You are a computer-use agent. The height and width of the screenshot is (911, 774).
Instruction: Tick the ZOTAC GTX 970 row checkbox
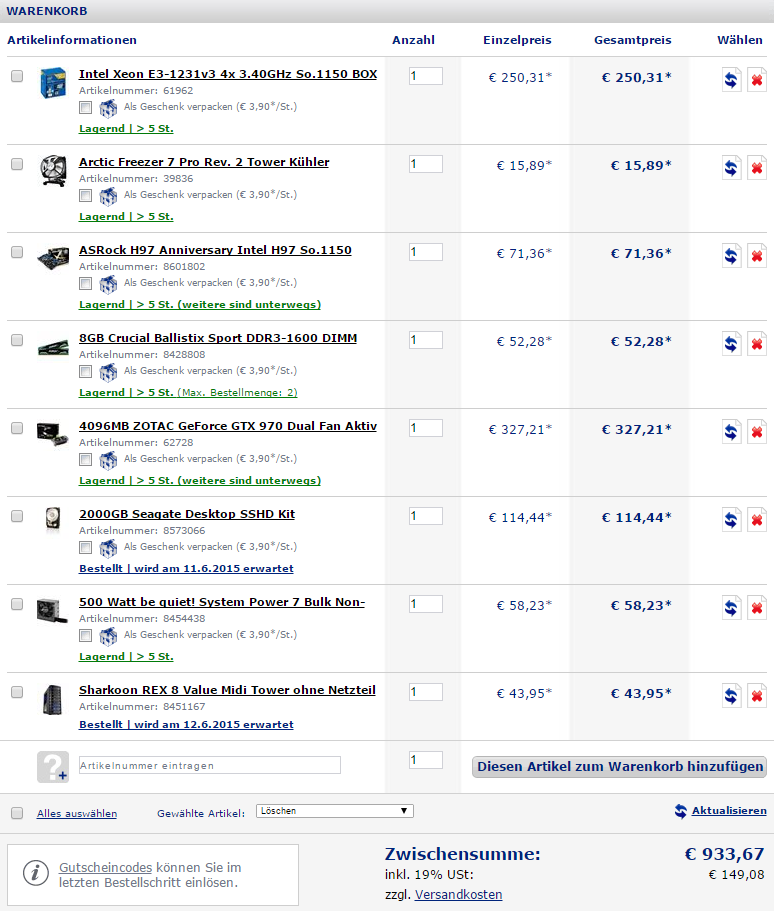coord(17,428)
